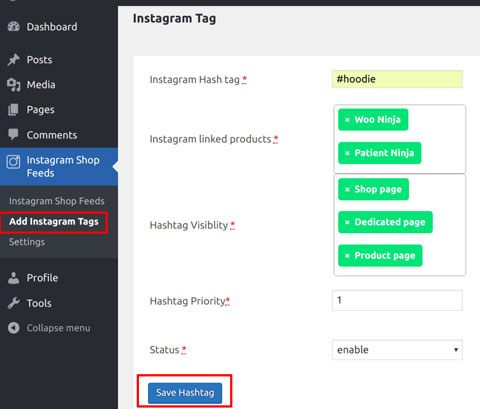
Task: Click the Tools wrench icon
Action: coord(13,303)
